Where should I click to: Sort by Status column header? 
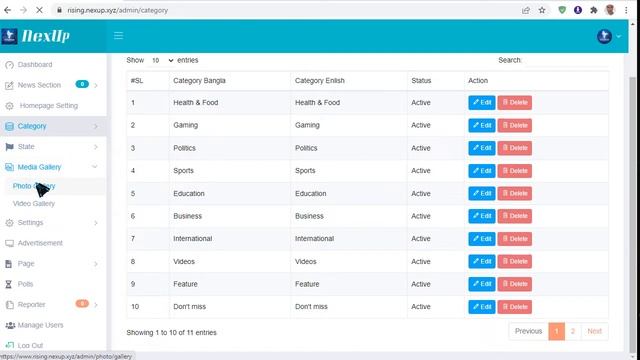click(436, 81)
